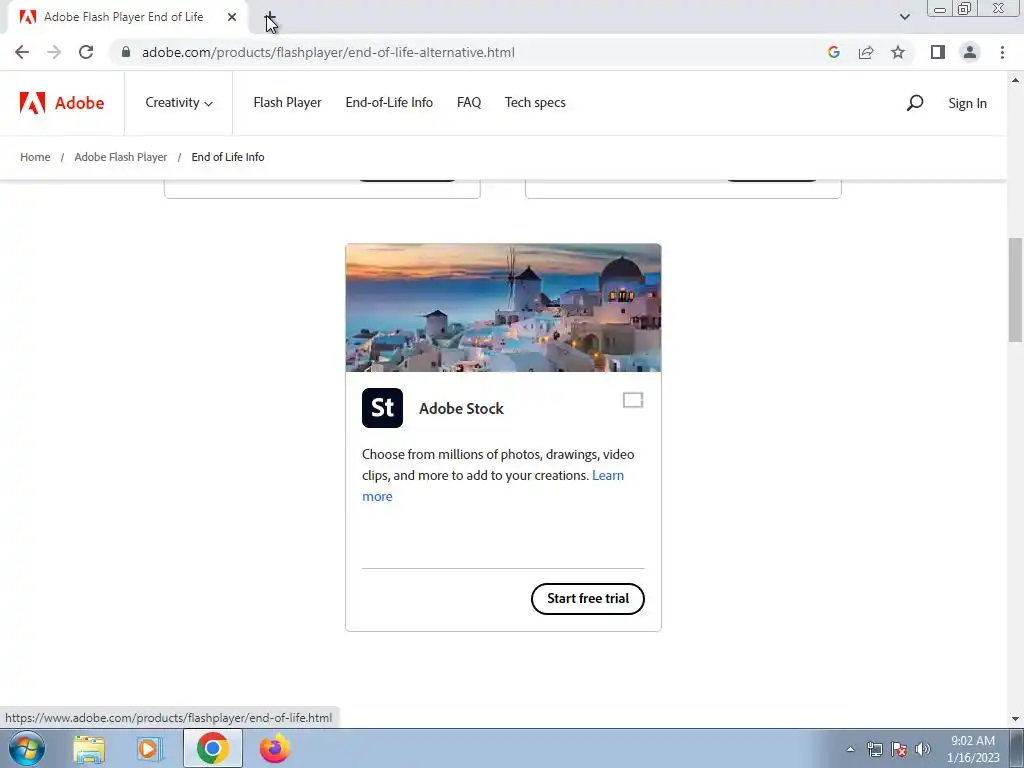1024x768 pixels.
Task: Open the site search magnifier icon
Action: pyautogui.click(x=914, y=103)
